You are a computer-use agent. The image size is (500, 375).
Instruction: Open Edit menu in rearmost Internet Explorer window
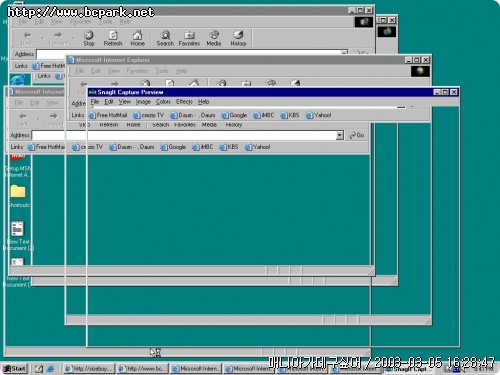[39, 22]
